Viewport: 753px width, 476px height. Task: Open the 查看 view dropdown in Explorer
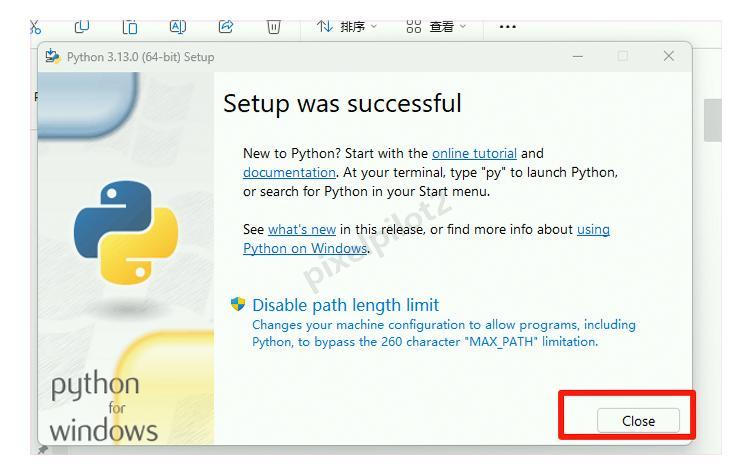click(x=436, y=27)
